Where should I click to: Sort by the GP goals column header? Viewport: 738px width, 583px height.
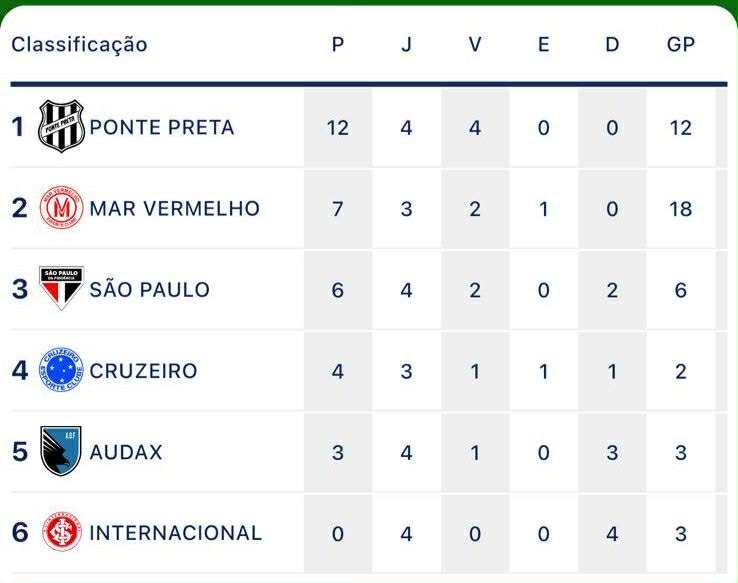click(x=681, y=44)
